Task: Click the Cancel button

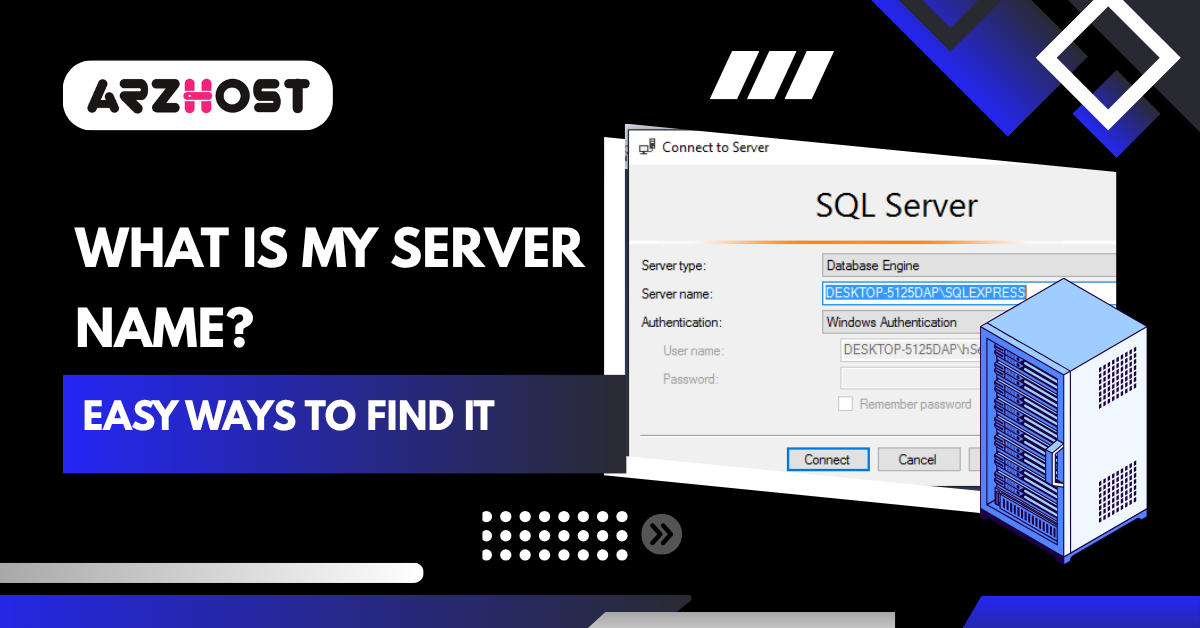Action: click(x=918, y=460)
